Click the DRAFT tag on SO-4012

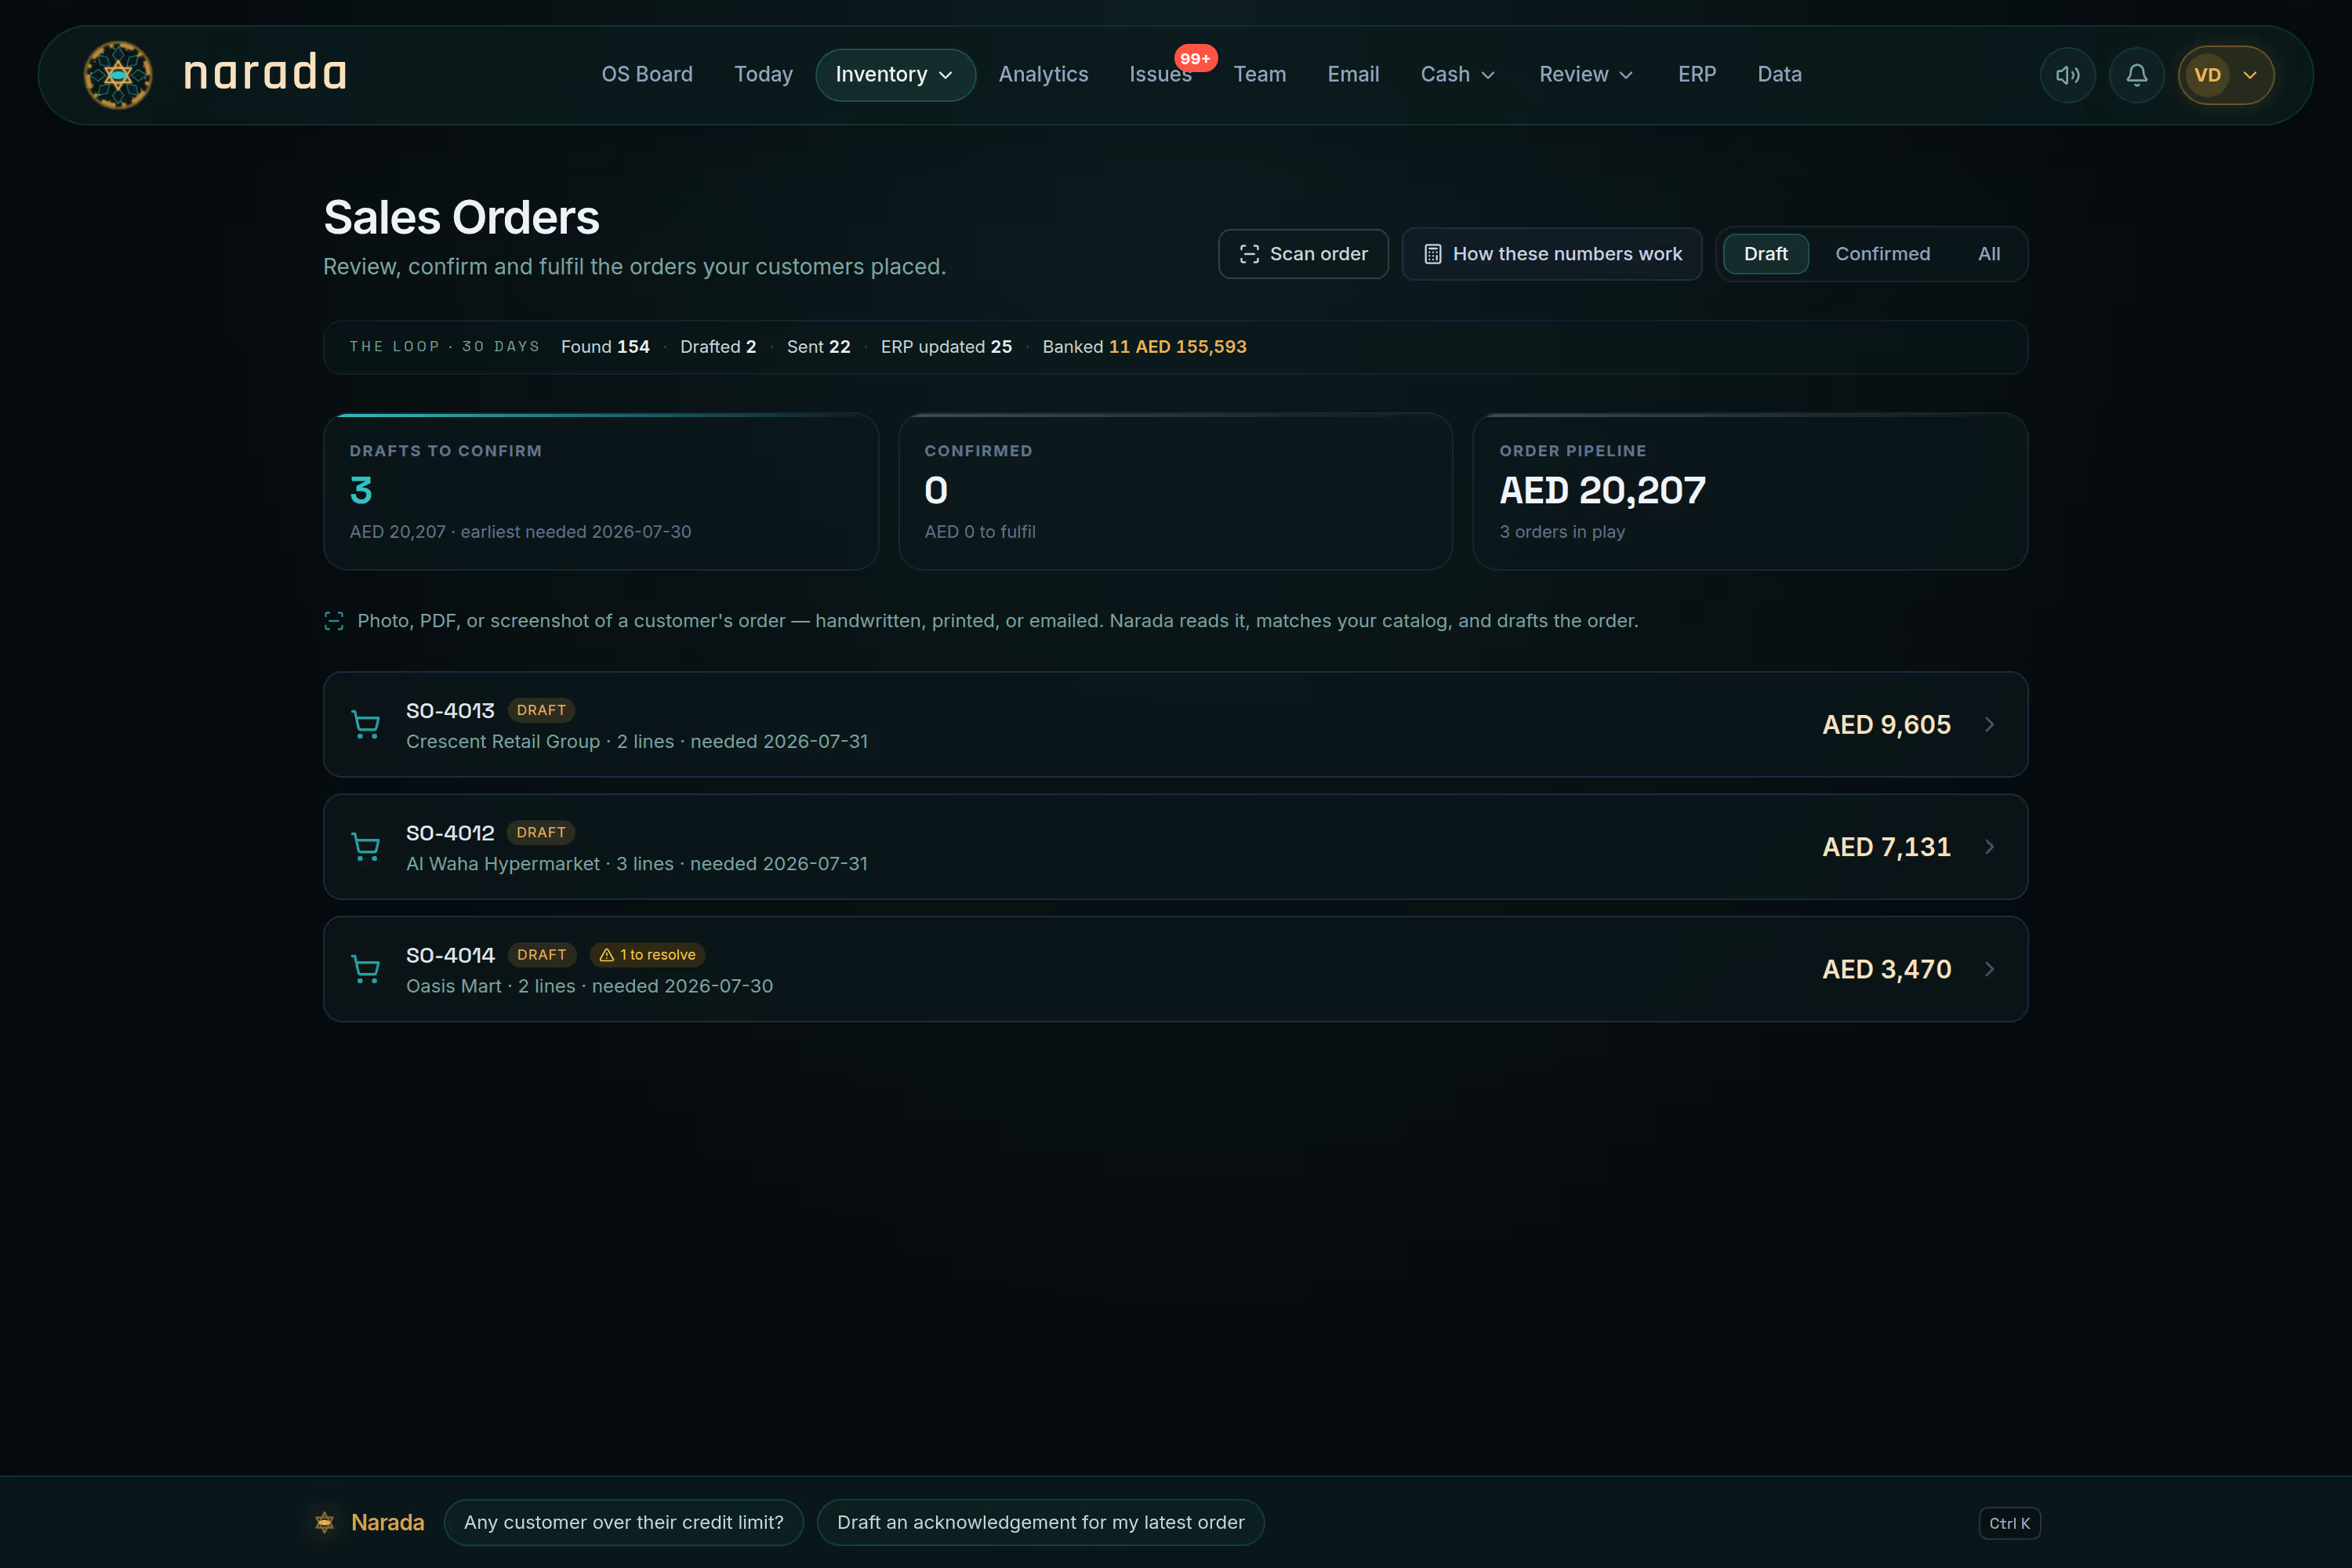point(541,832)
